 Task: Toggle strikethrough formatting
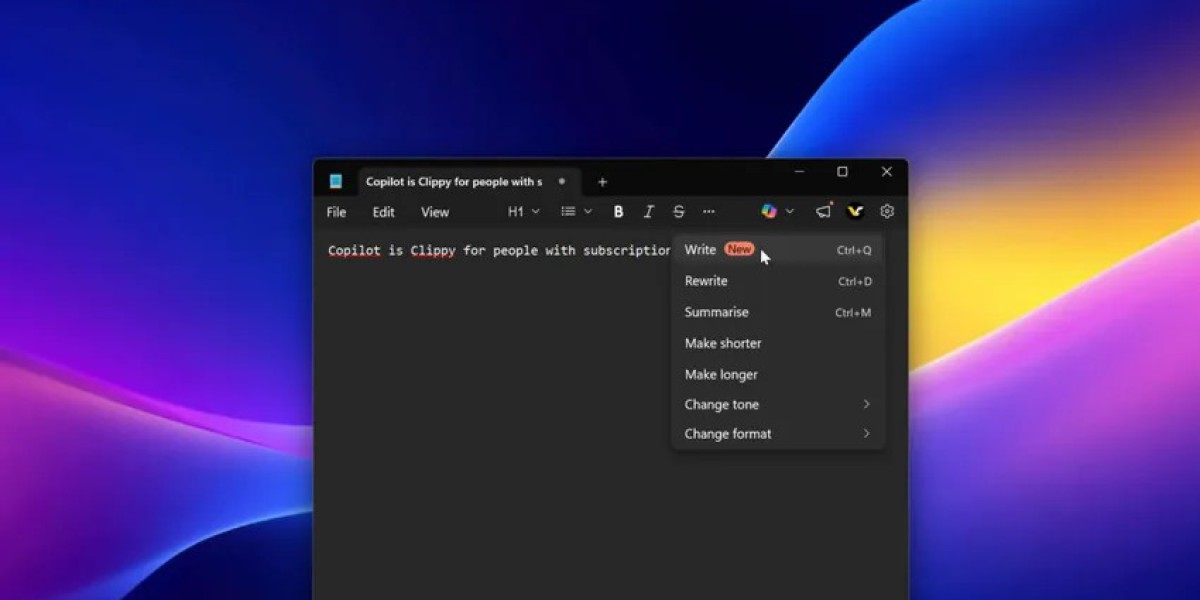coord(679,212)
